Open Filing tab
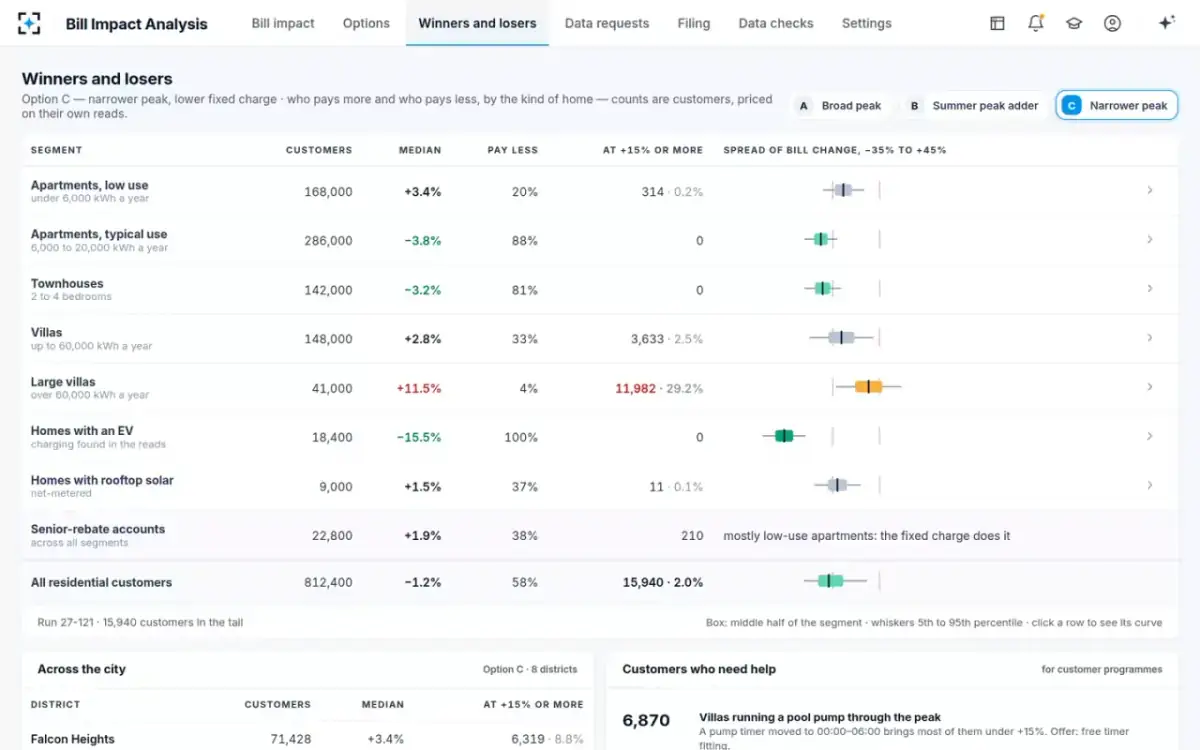The image size is (1200, 750). tap(693, 23)
